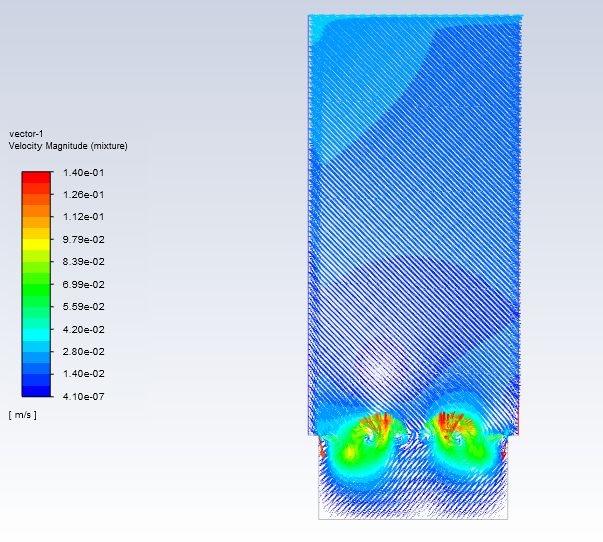Screen dimensions: 603x542
Task: Click the dark blue bottom colormap band
Action: [x=36, y=391]
